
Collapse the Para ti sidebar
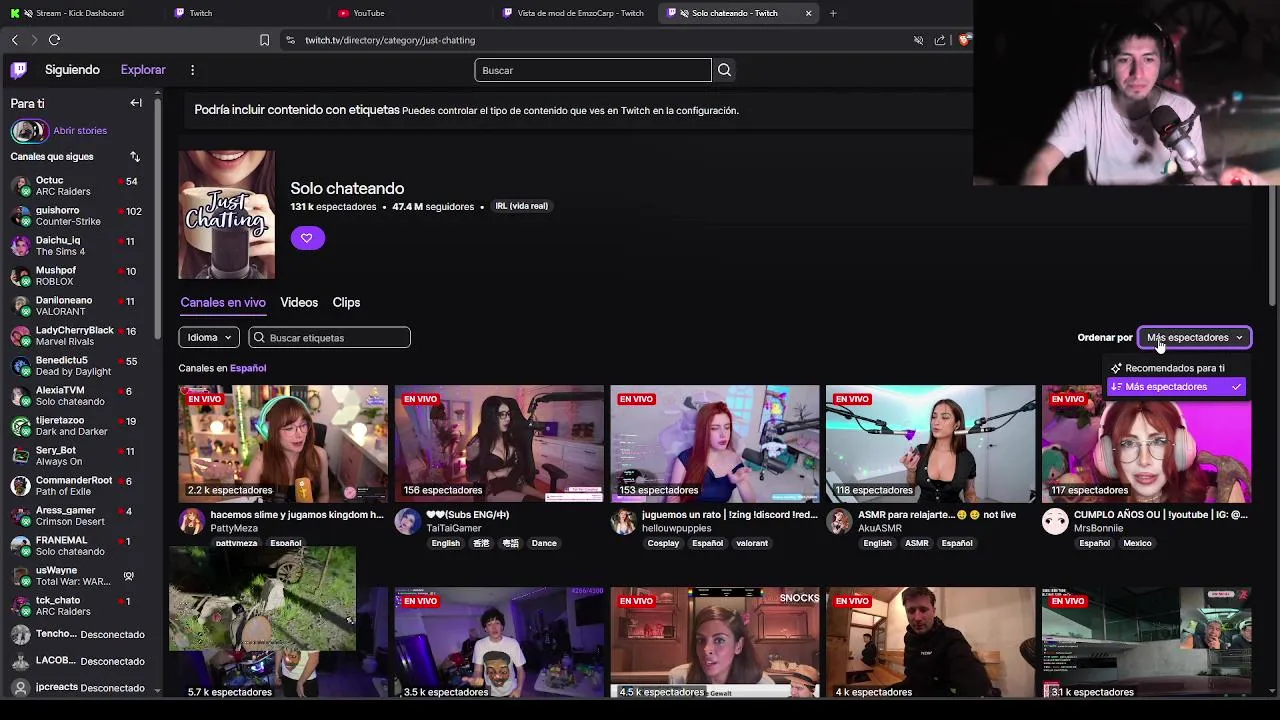point(136,103)
